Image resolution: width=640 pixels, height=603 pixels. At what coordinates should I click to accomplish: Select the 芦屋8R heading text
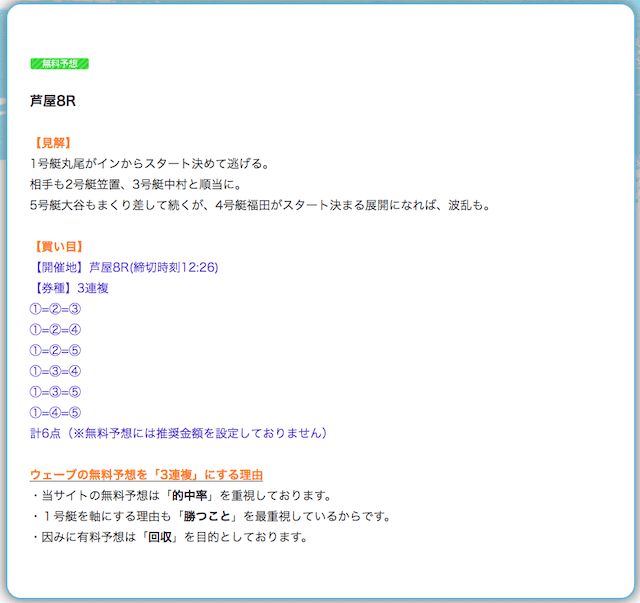pyautogui.click(x=53, y=101)
